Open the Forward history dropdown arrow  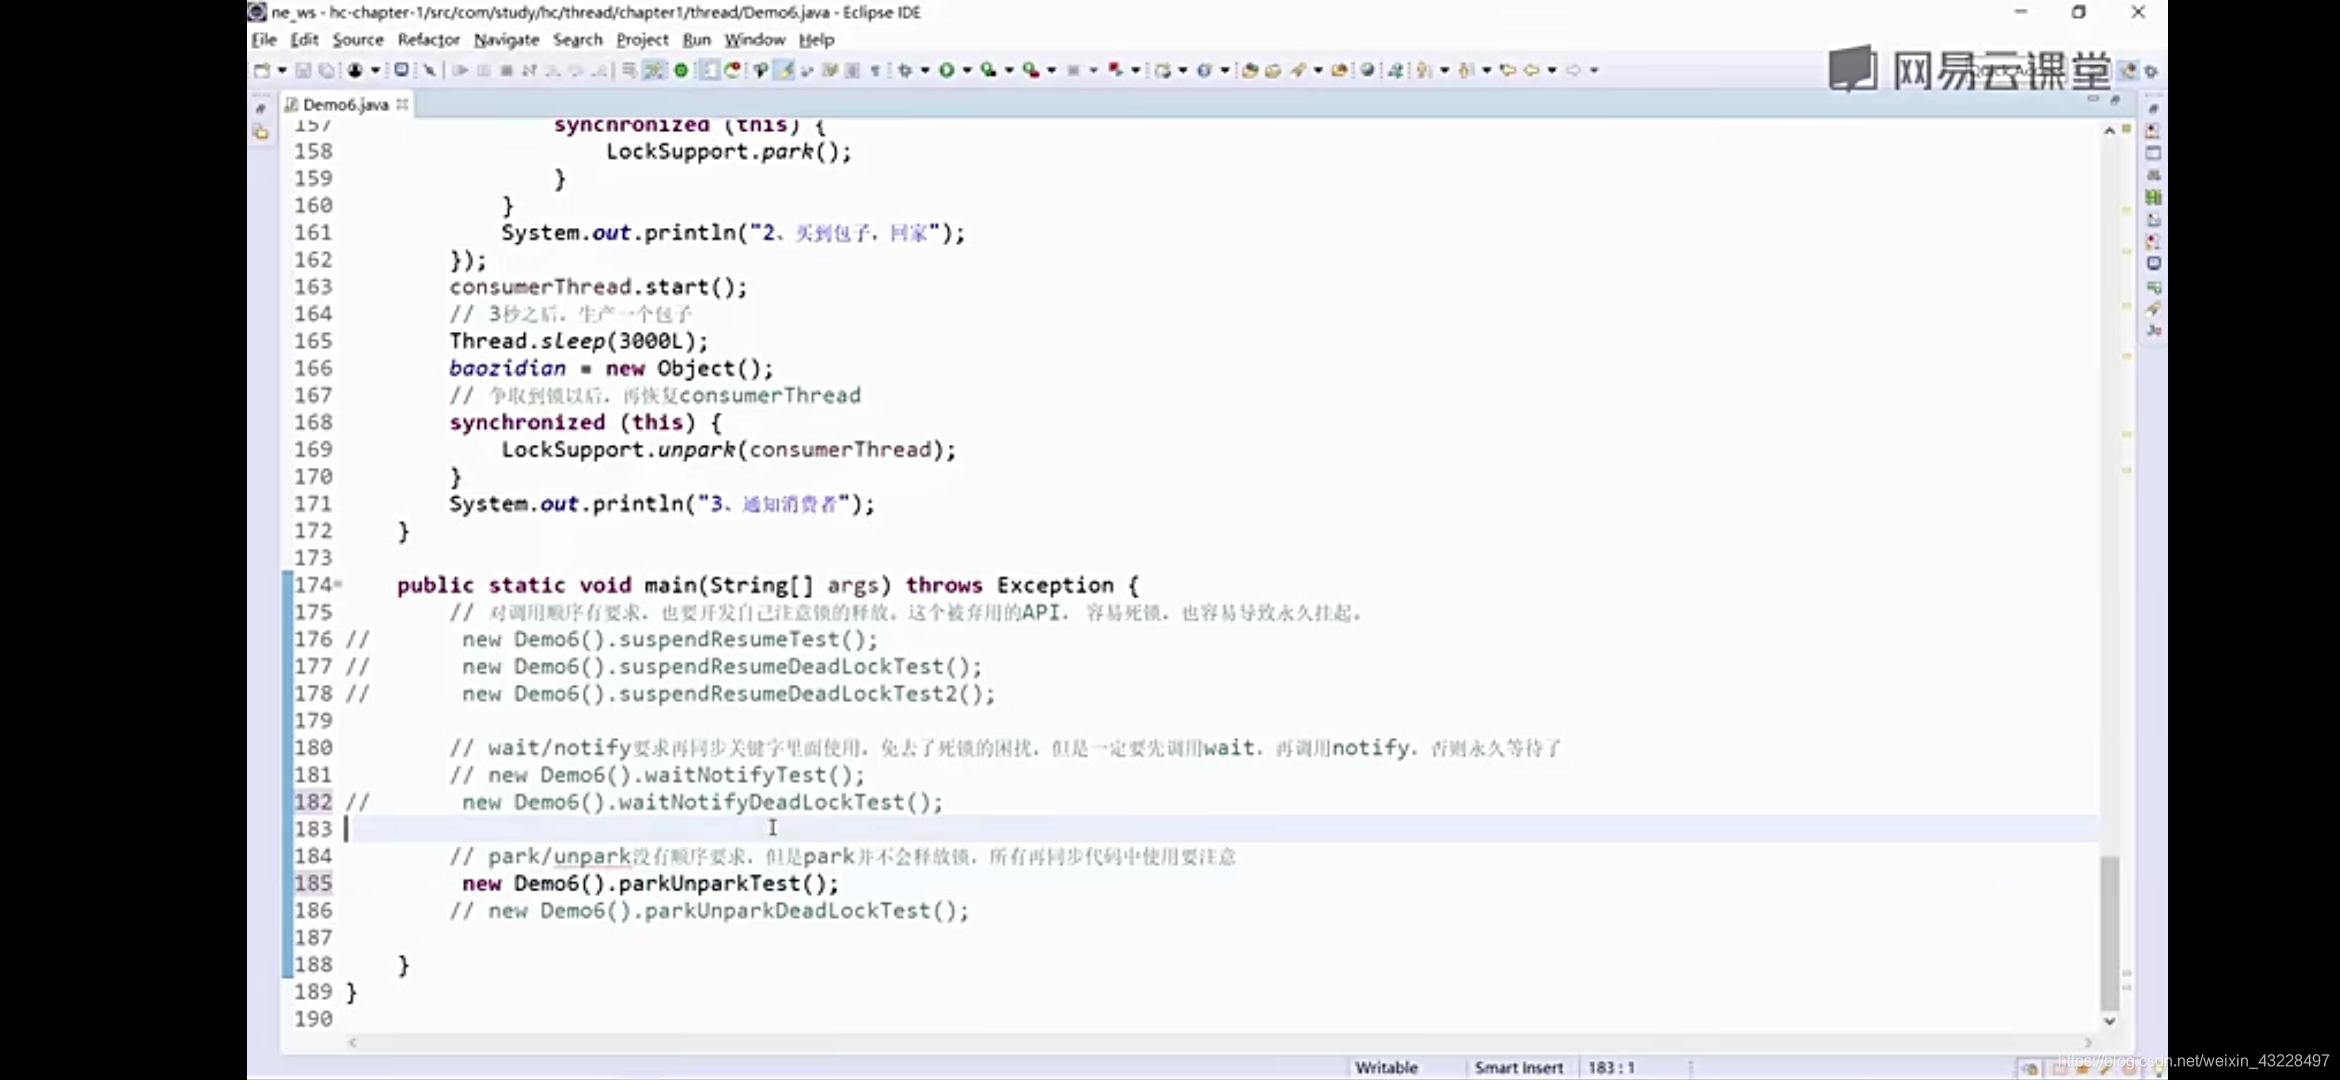point(1594,70)
